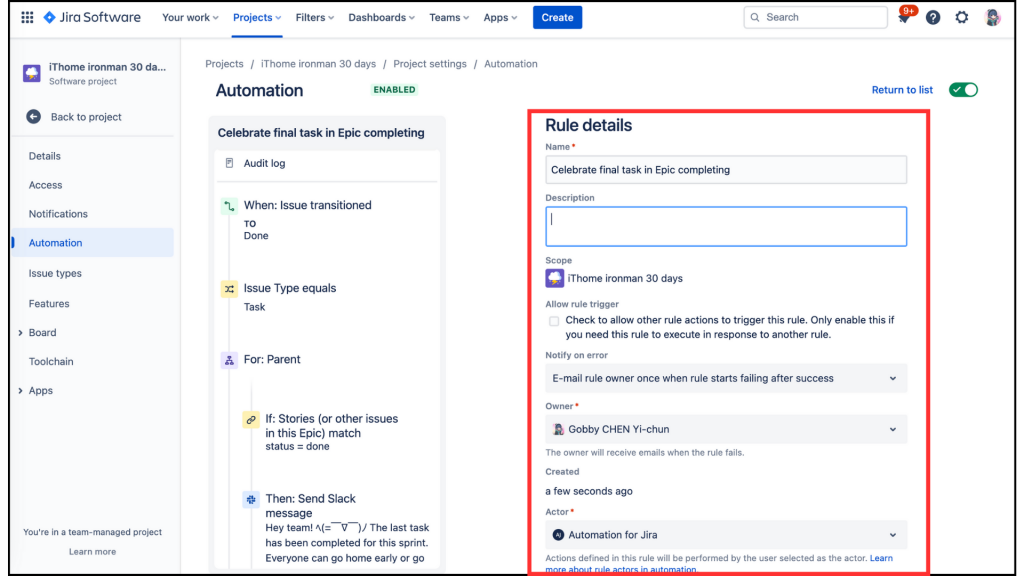The width and height of the screenshot is (1024, 576).
Task: Click the Back to project link
Action: (x=86, y=117)
